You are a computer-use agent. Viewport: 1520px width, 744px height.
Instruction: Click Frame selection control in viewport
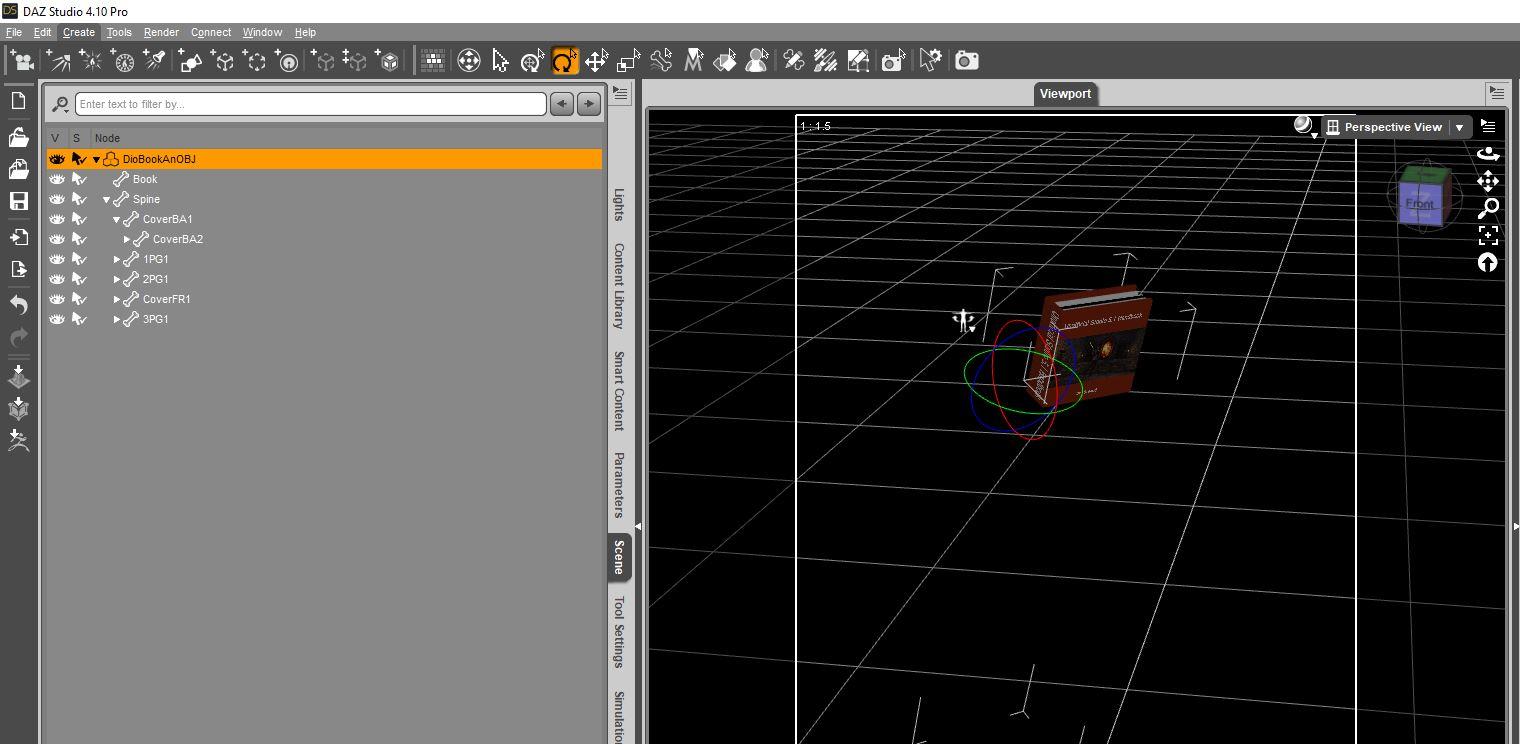(1488, 235)
